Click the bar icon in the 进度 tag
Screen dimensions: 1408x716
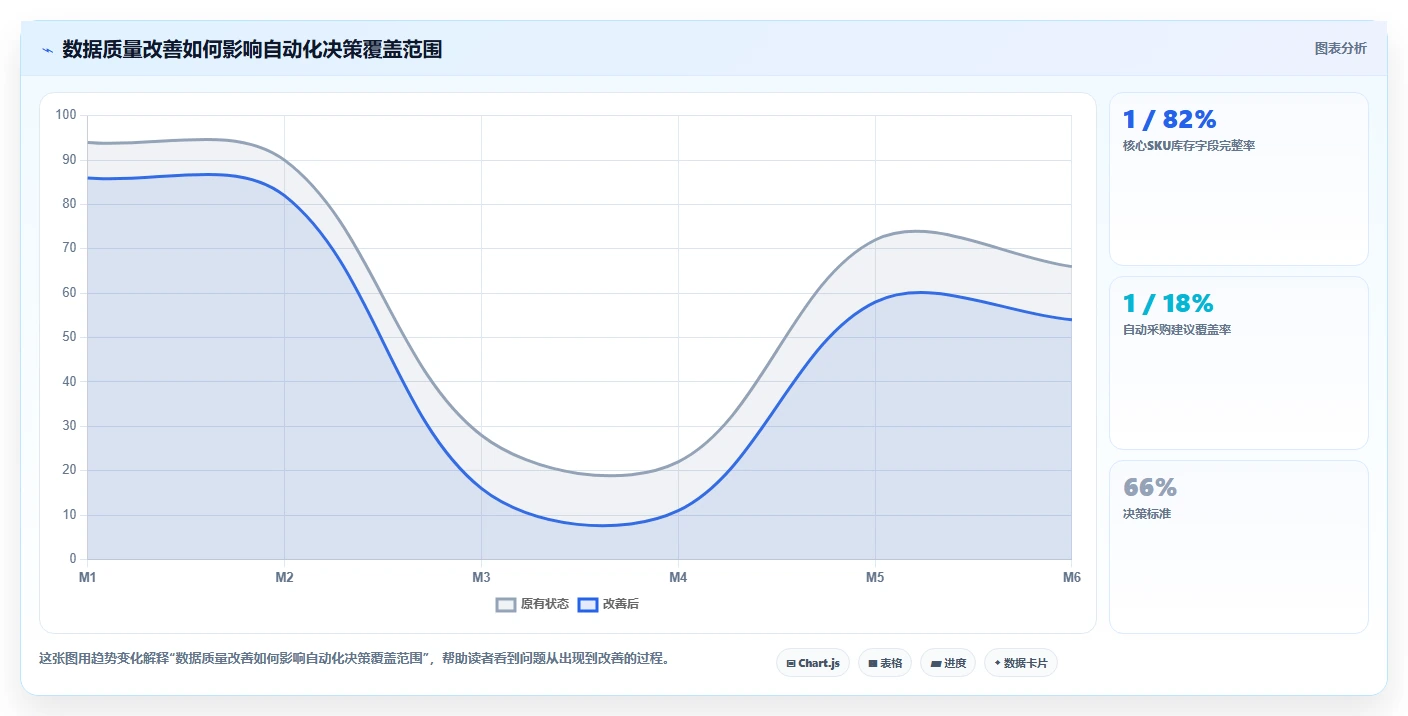935,663
